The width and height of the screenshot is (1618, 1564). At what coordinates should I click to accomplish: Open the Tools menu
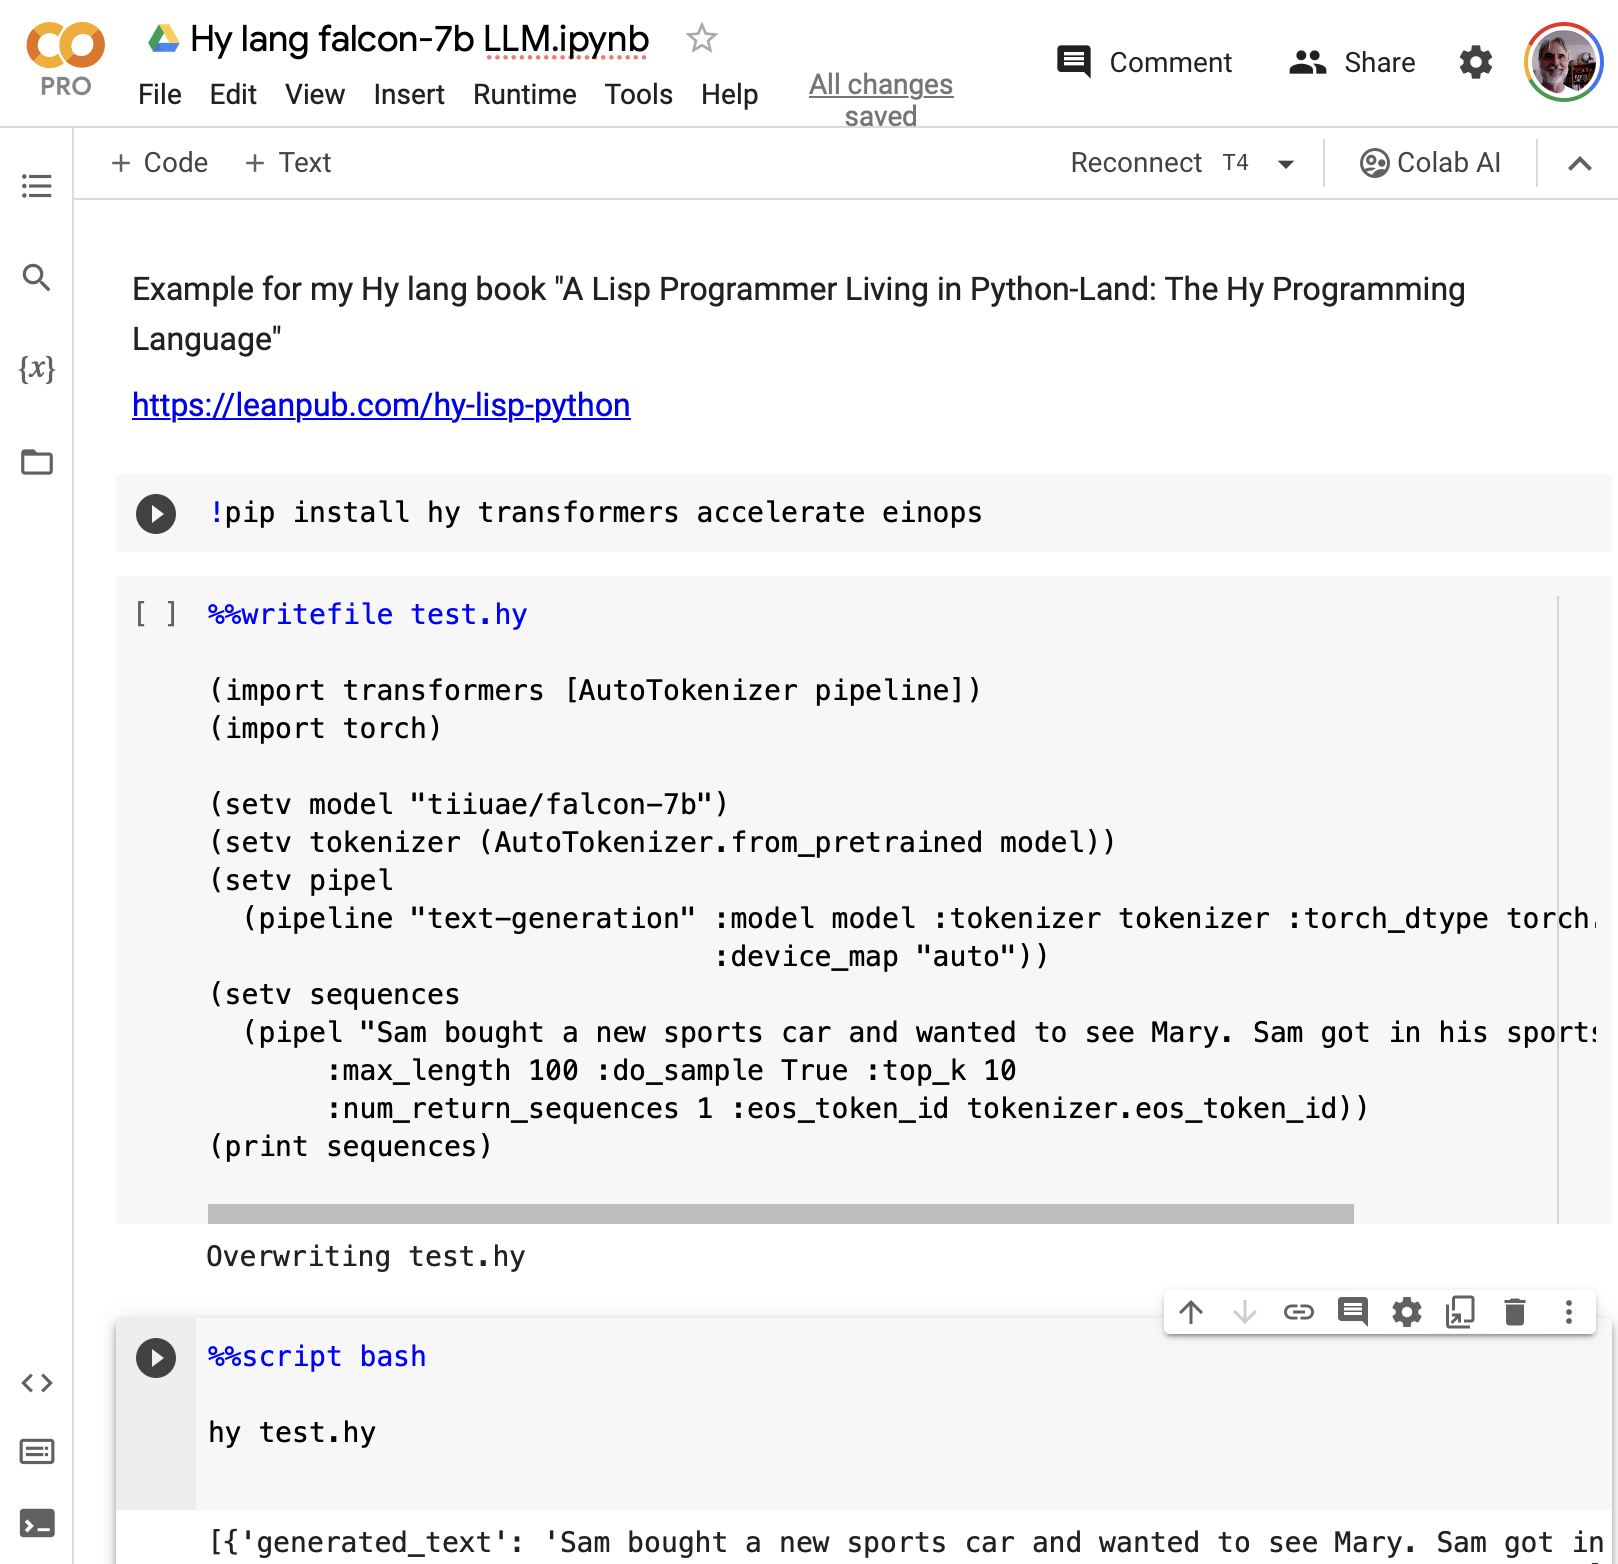(x=638, y=95)
